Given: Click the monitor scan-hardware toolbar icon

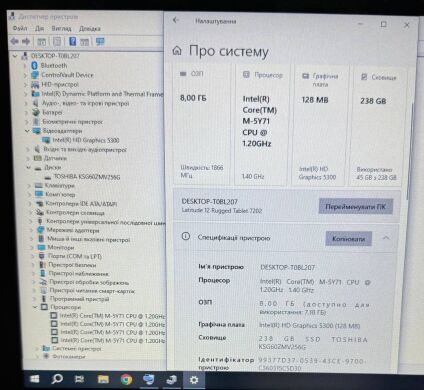Looking at the screenshot, I should click(100, 41).
